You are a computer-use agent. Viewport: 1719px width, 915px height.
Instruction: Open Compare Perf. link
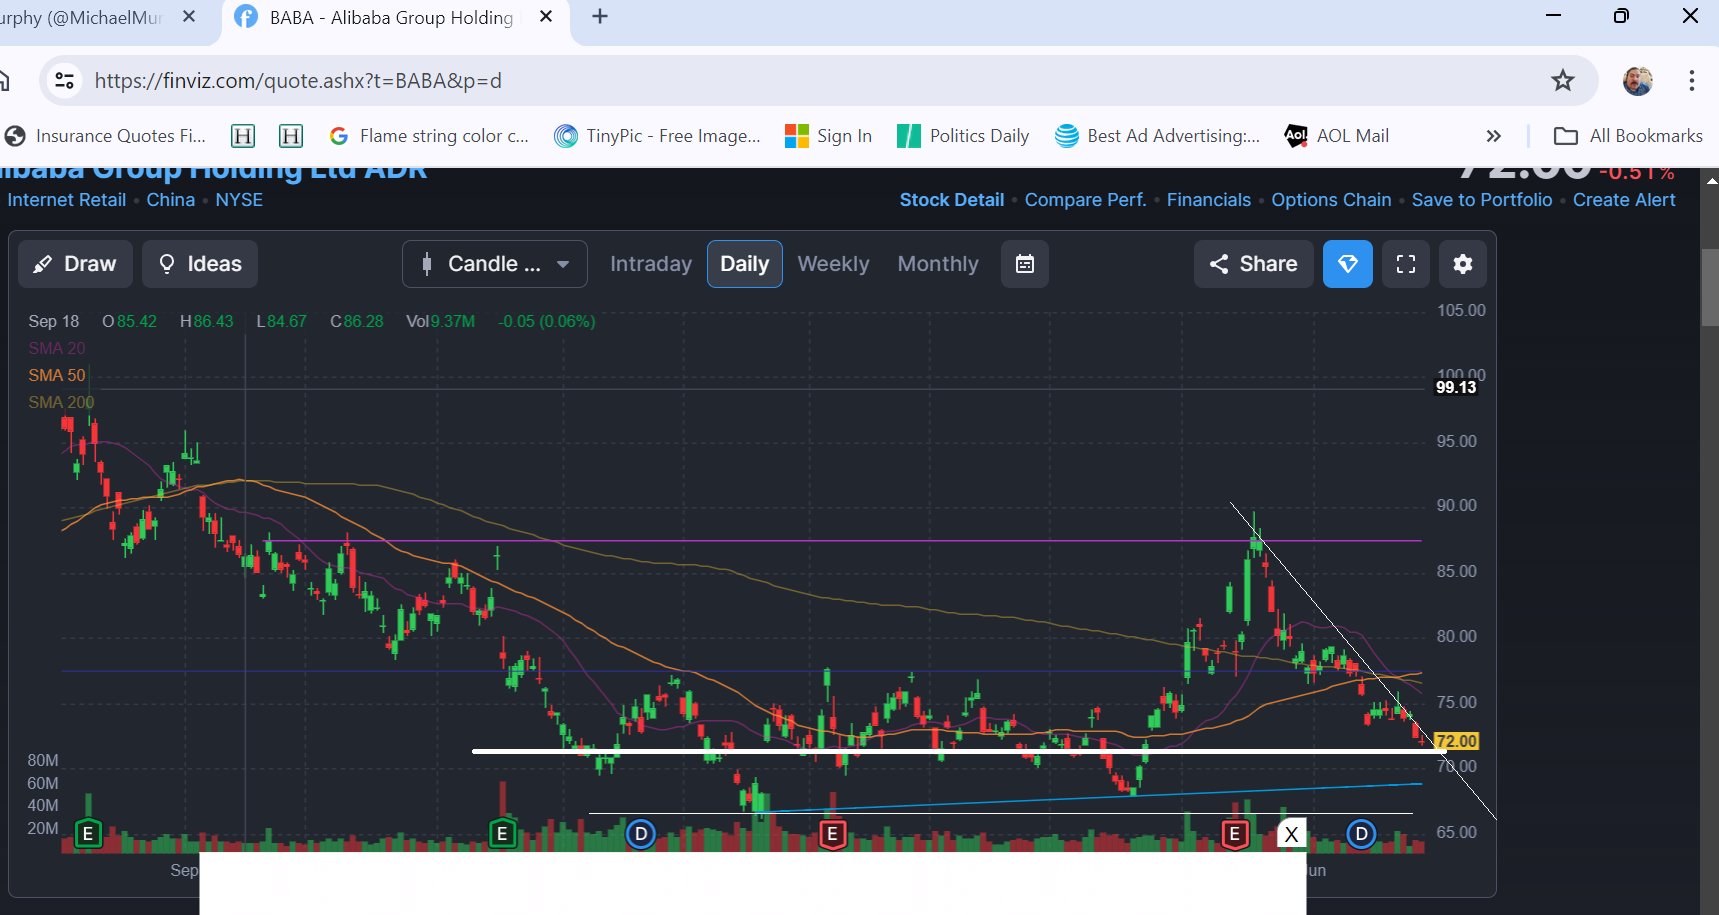click(x=1085, y=200)
